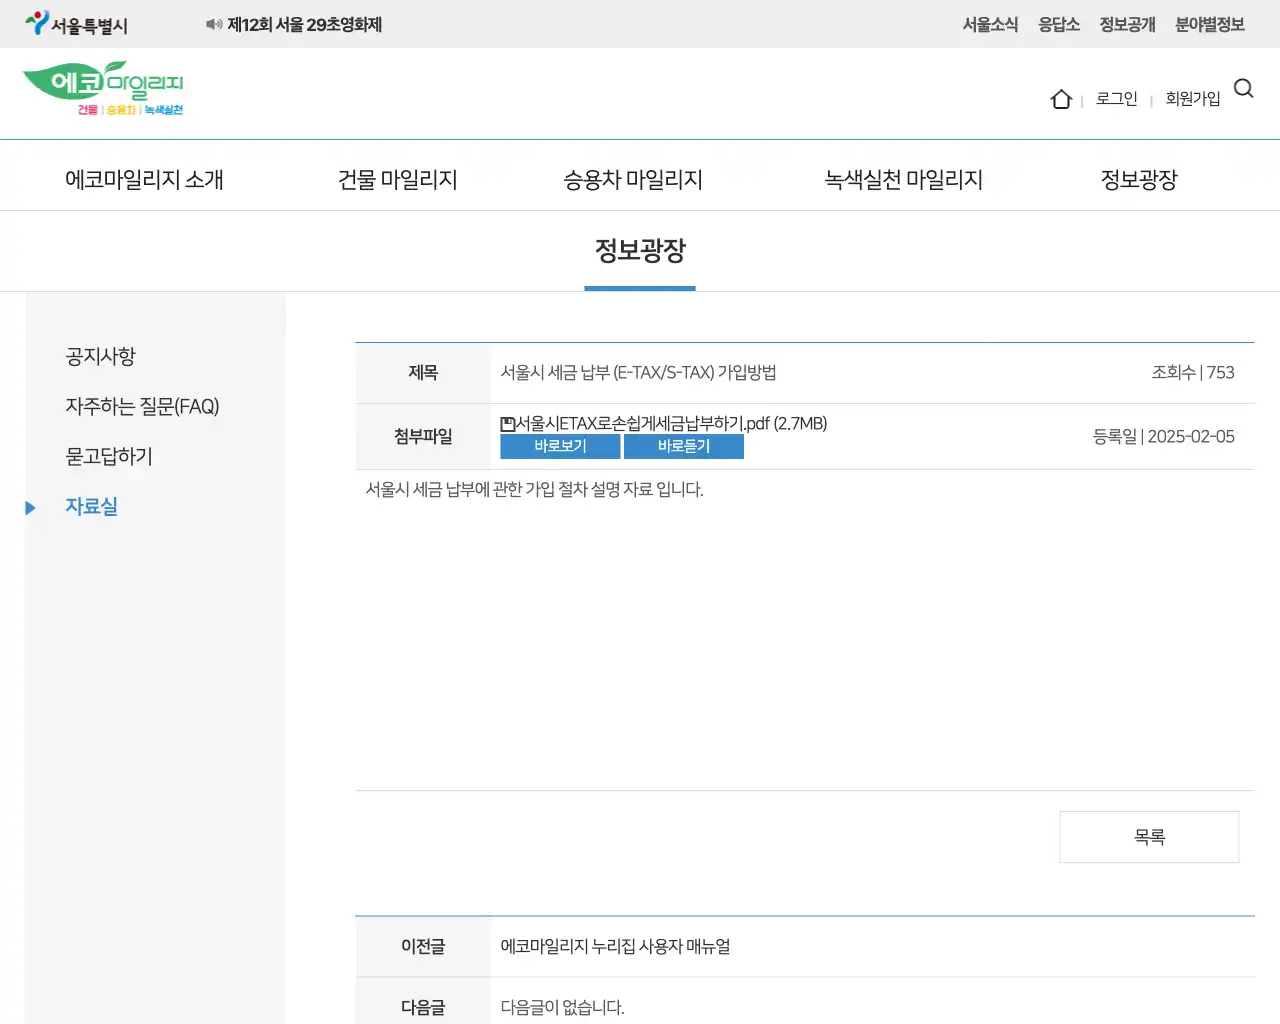The width and height of the screenshot is (1280, 1024).
Task: Open 에코마일리지 소개 menu
Action: [x=144, y=180]
